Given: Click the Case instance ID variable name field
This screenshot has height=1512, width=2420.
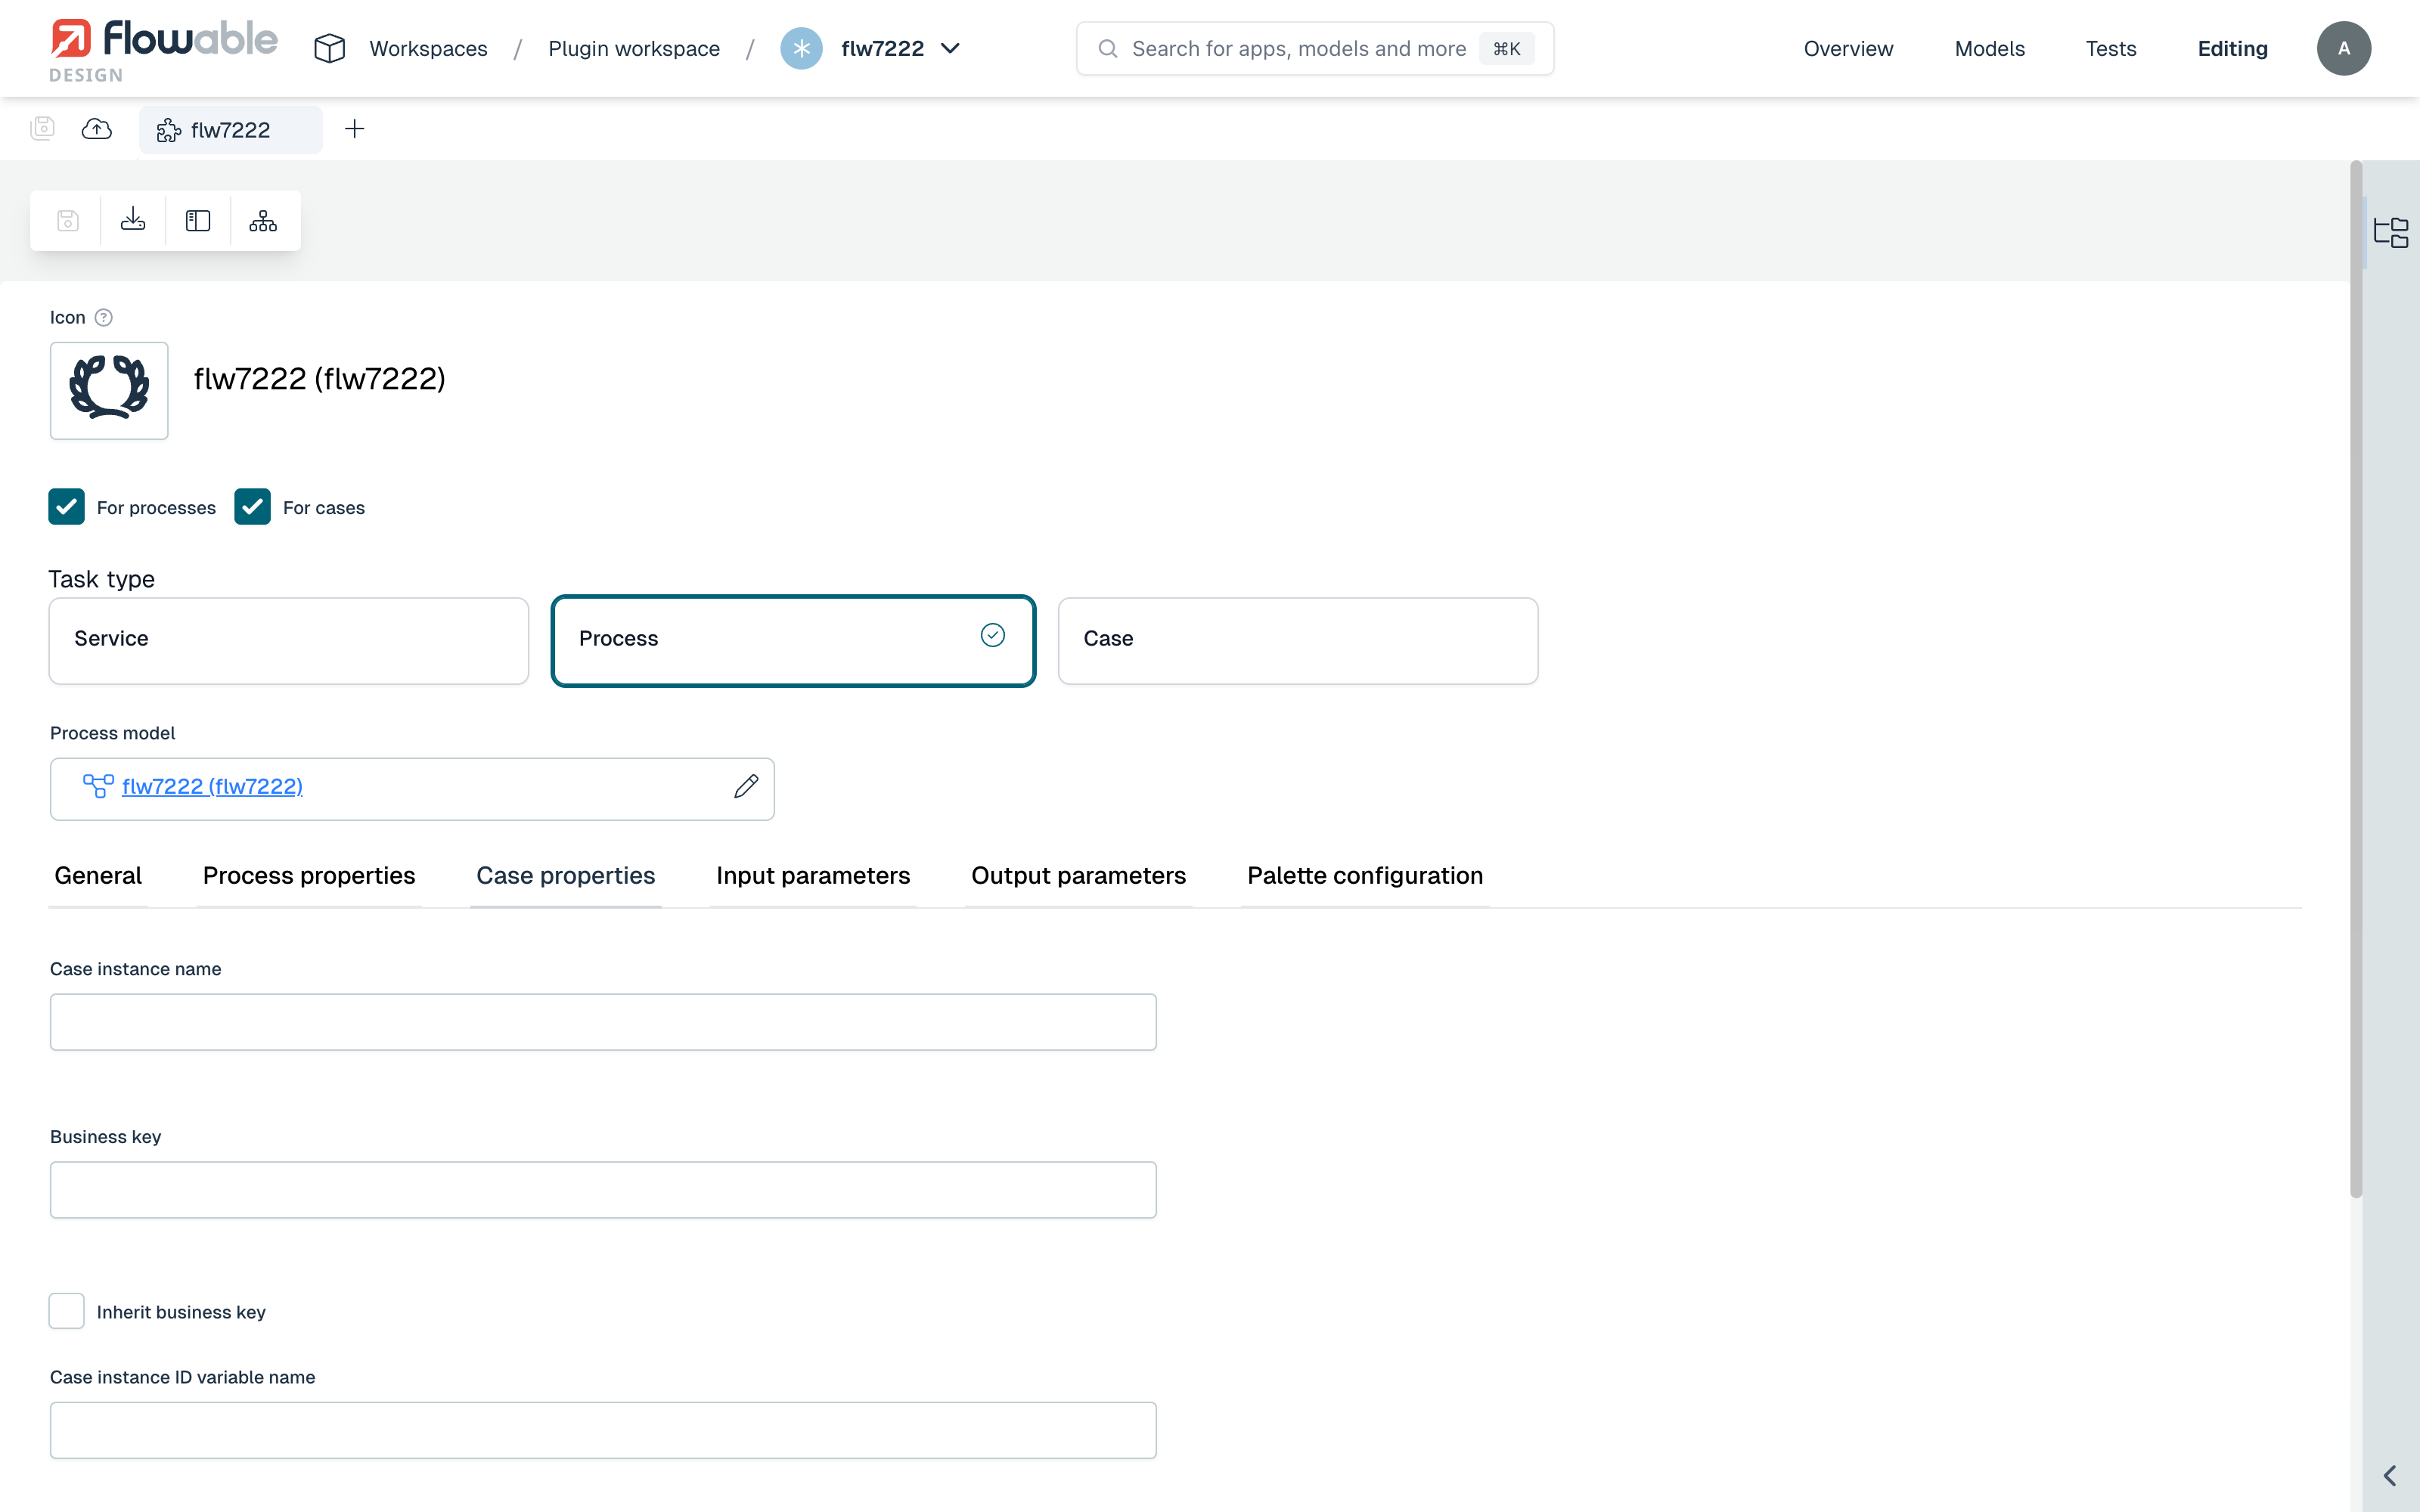Looking at the screenshot, I should pyautogui.click(x=603, y=1430).
